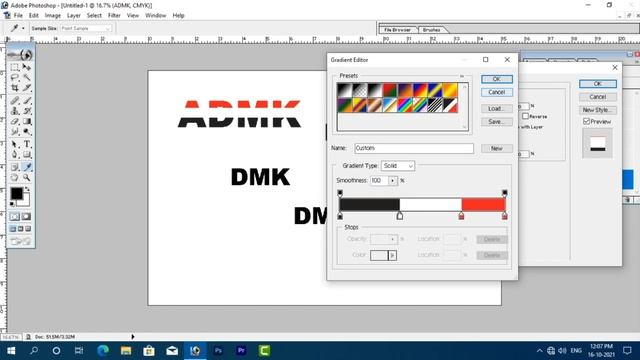Select the Gradient tool in toolbox
The image size is (640, 360).
tap(27, 121)
